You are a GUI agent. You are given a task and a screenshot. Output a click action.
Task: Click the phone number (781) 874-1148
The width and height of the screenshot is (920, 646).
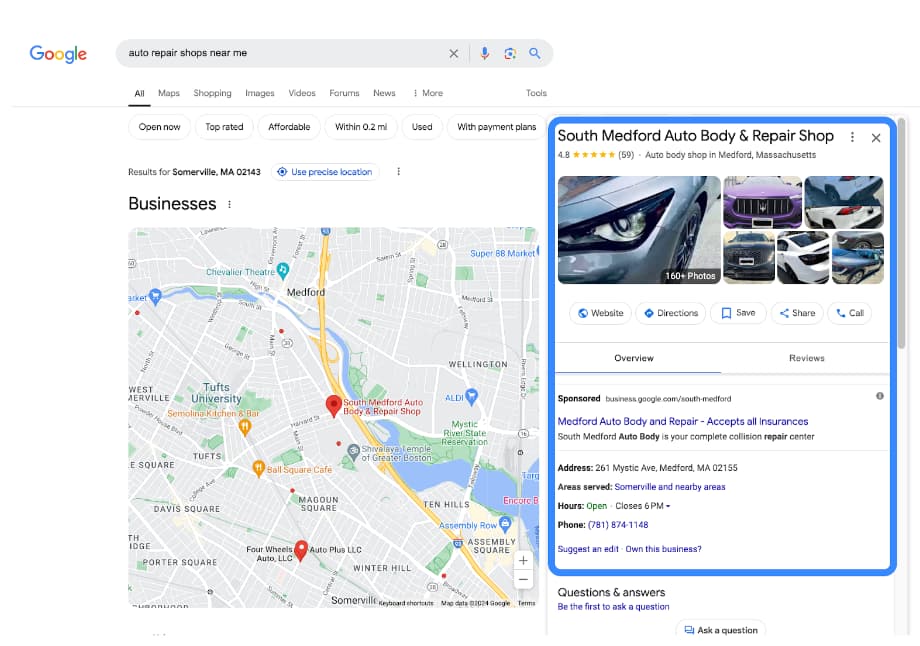[618, 525]
